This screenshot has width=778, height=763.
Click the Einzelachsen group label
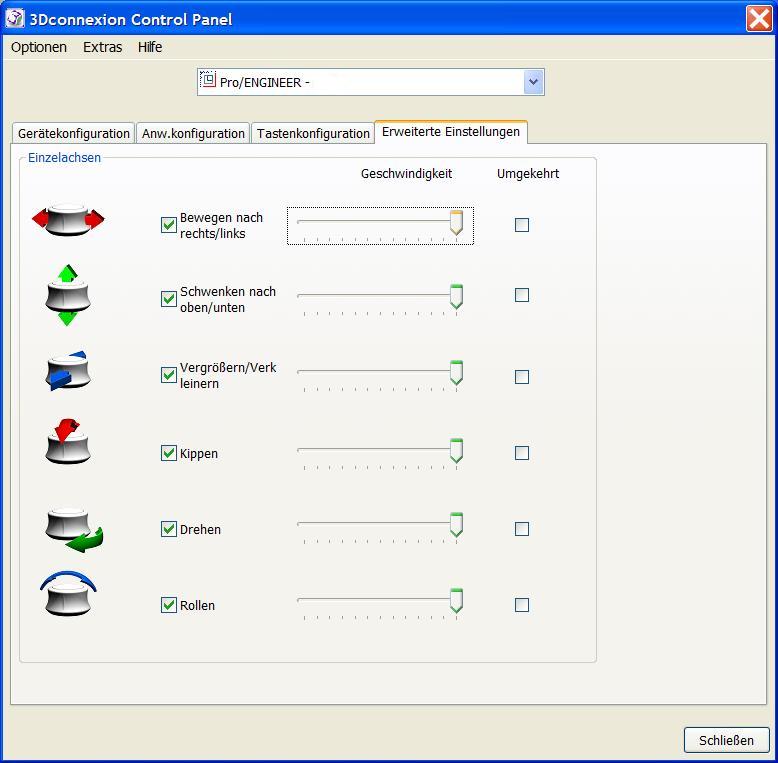tap(65, 158)
